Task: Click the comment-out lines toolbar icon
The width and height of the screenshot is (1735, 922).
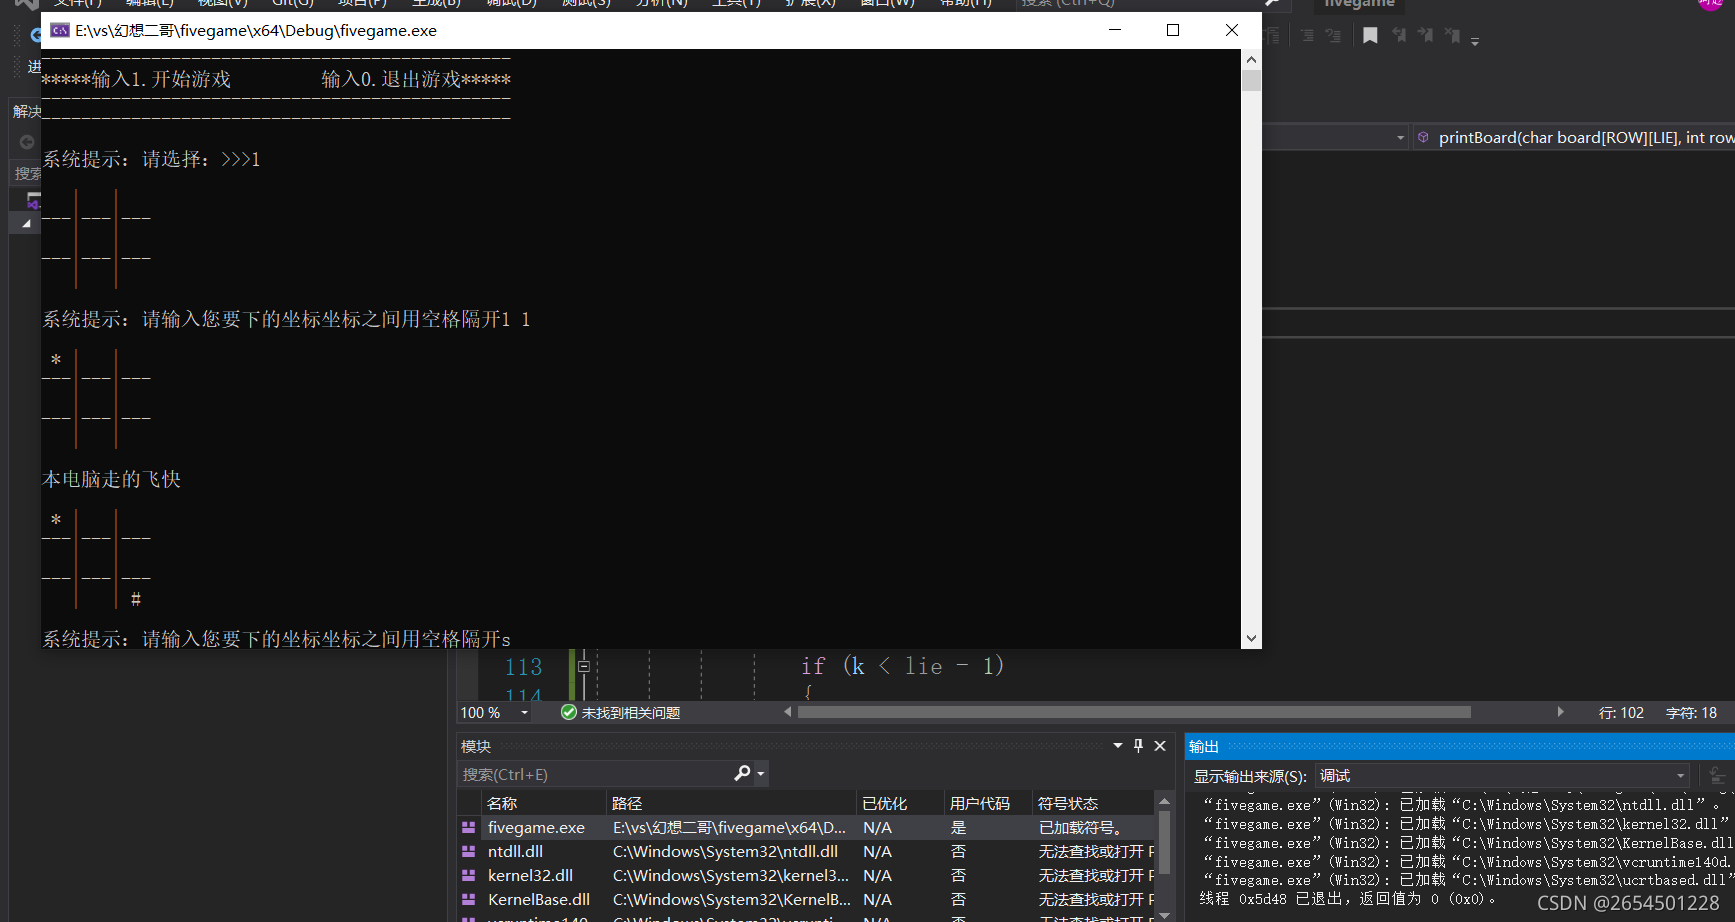Action: 1307,36
